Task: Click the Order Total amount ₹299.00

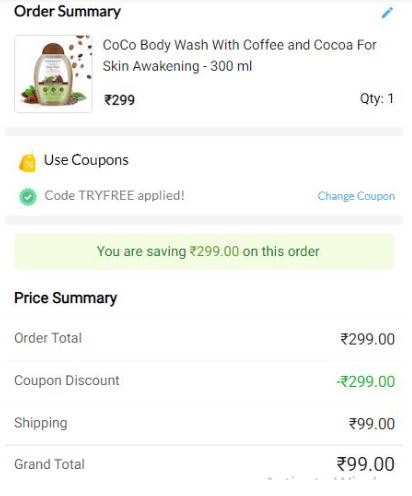Action: (x=367, y=339)
